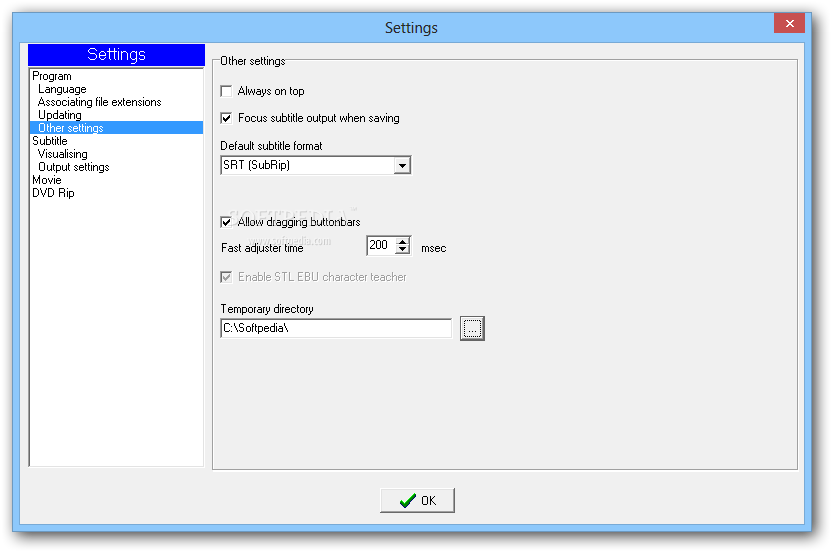Screen dimensions: 832x552
Task: Decrease Fast adjuster time with down arrow
Action: [403, 250]
